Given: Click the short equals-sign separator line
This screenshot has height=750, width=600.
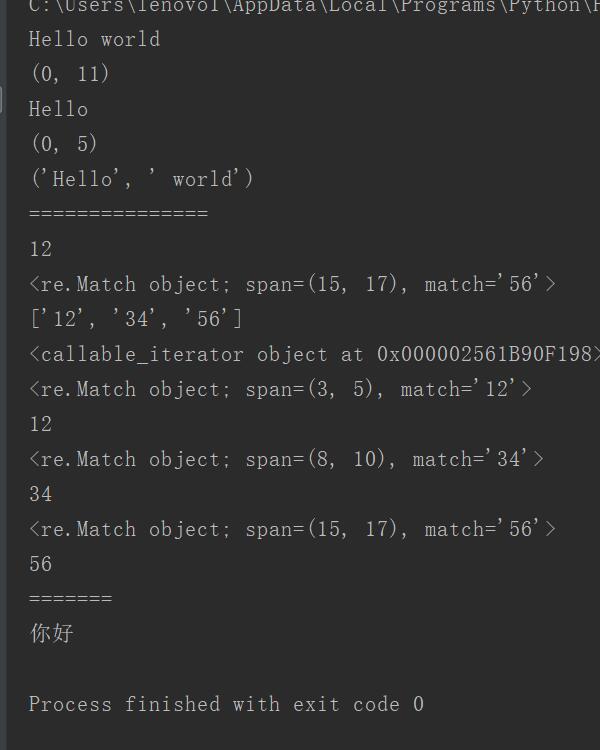Looking at the screenshot, I should coord(71,598).
